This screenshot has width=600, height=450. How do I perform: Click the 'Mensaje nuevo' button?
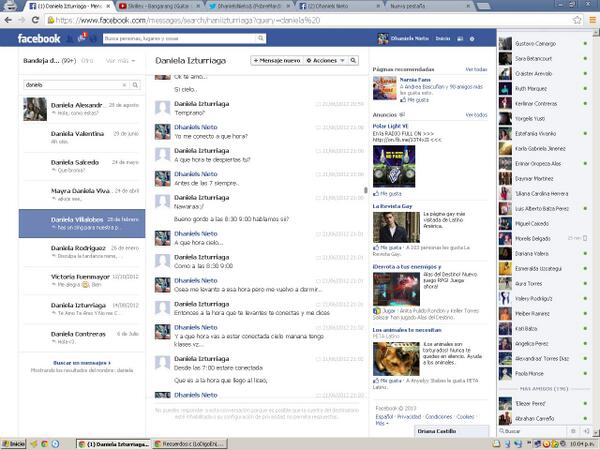277,60
